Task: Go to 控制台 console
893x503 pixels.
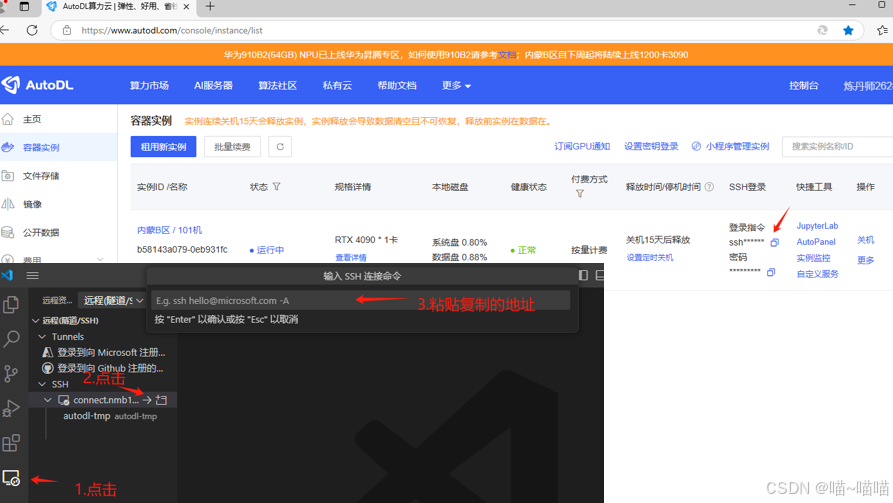Action: (x=804, y=85)
